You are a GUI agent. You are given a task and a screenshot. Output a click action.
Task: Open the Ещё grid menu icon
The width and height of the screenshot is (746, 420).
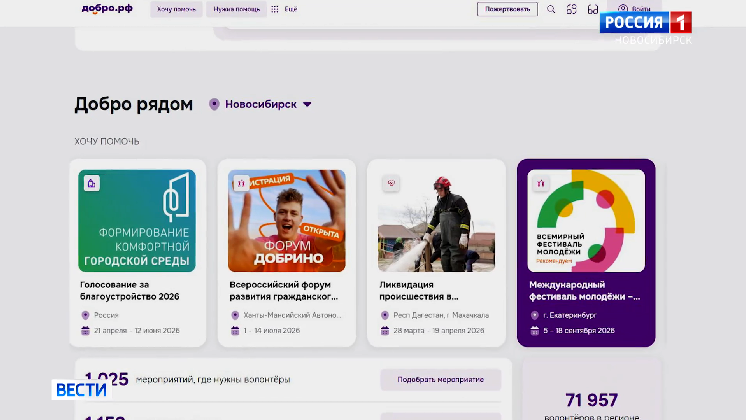pos(275,9)
